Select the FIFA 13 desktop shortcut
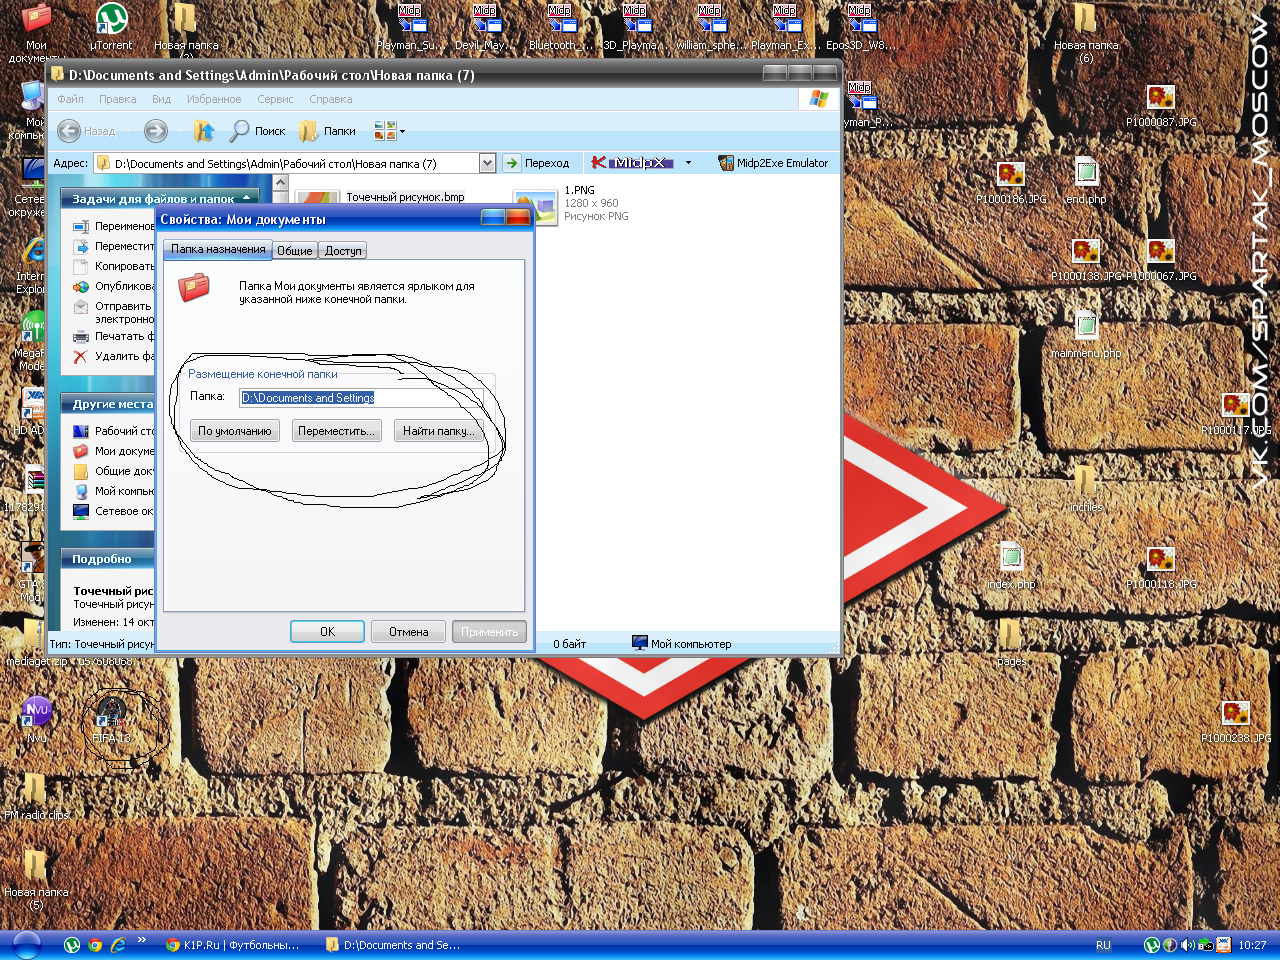 (111, 715)
